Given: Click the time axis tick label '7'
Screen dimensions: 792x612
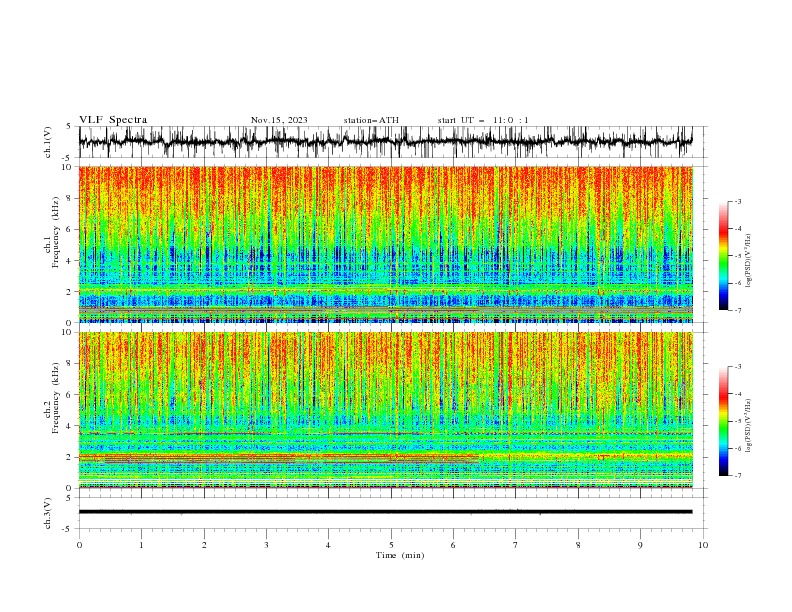Looking at the screenshot, I should point(516,545).
